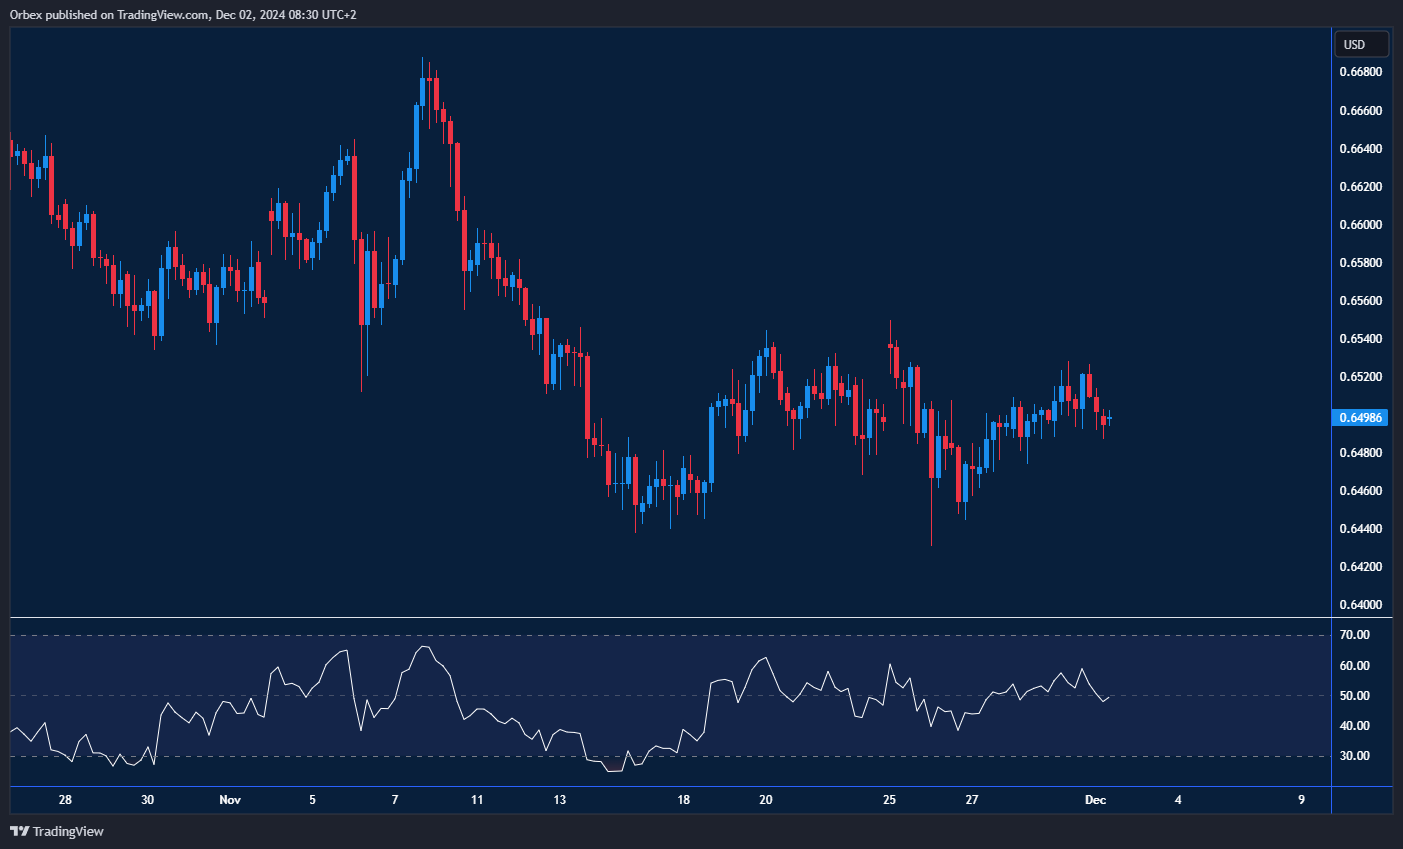The height and width of the screenshot is (849, 1403).
Task: Select the Nov label on the time axis
Action: click(x=229, y=799)
